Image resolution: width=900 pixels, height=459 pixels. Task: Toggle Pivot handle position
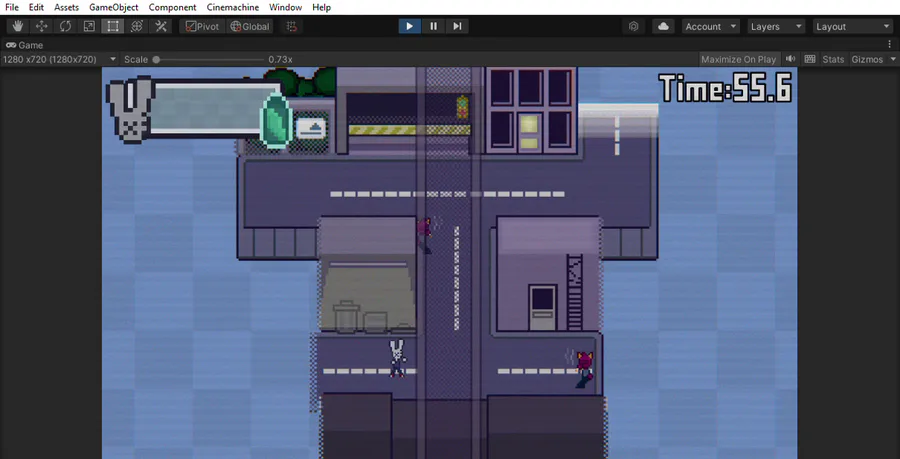click(202, 26)
